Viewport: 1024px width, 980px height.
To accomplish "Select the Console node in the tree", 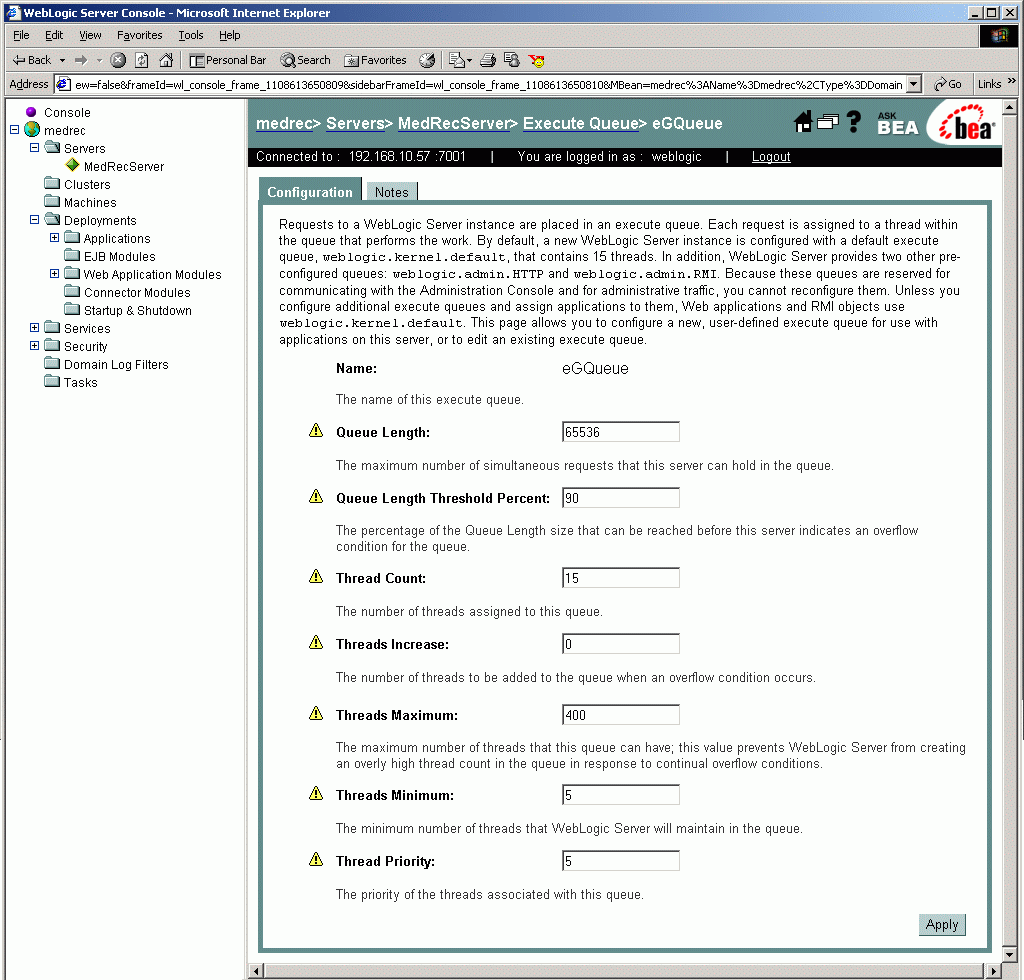I will click(x=67, y=112).
